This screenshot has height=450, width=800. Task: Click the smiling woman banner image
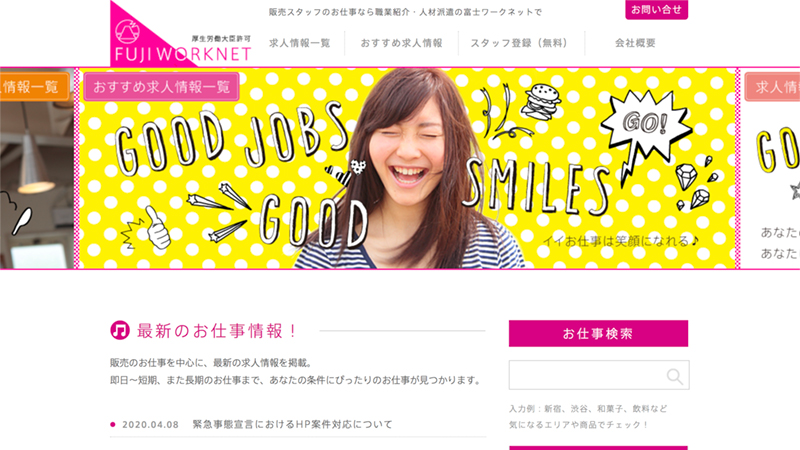(407, 168)
